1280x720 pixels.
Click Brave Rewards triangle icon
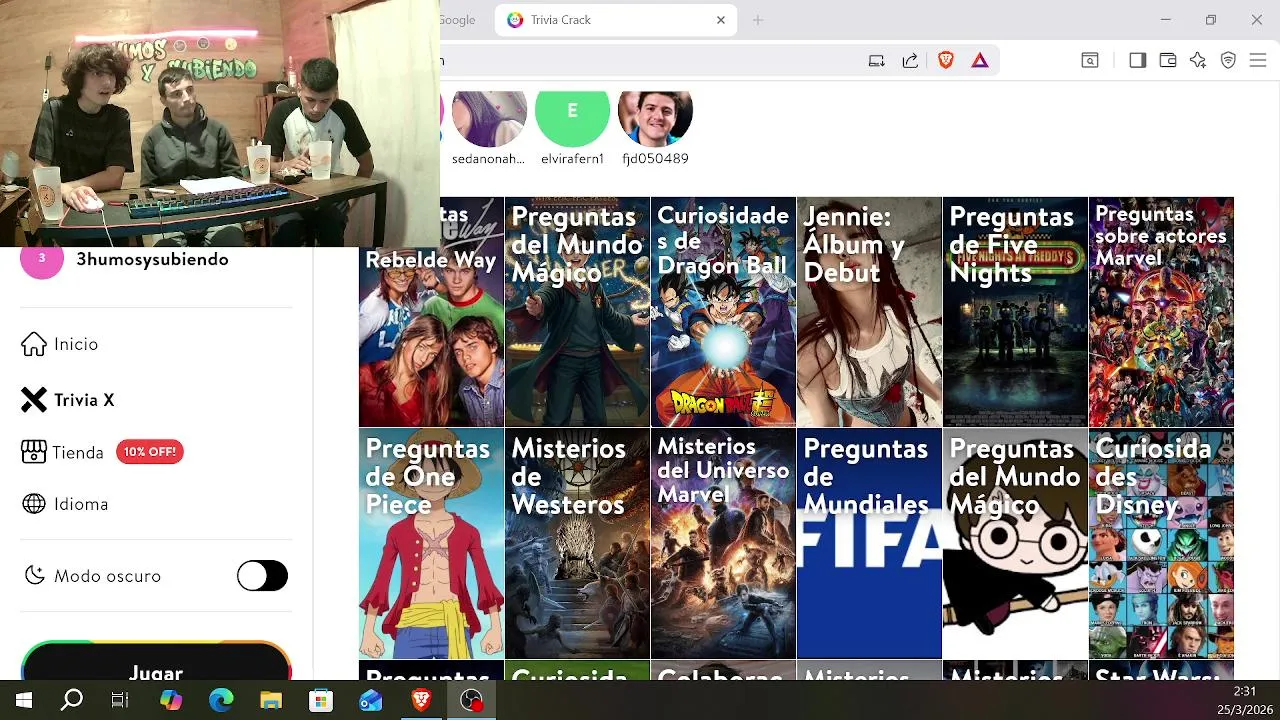pos(980,61)
